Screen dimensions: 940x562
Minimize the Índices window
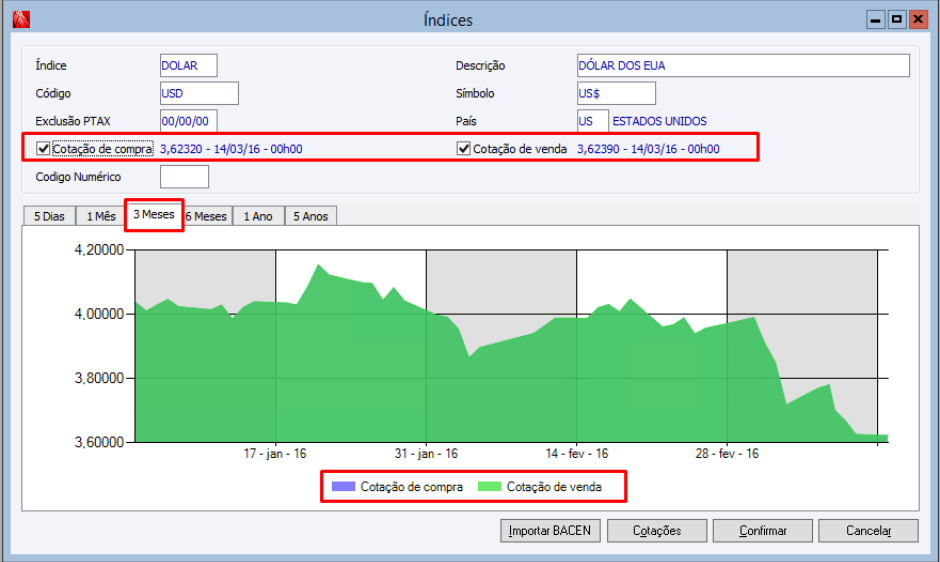pos(876,20)
